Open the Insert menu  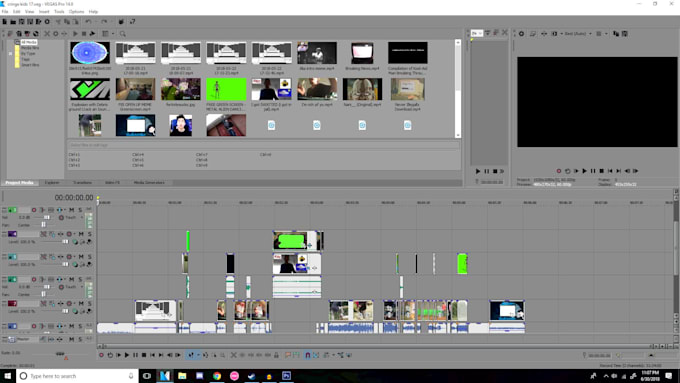point(44,12)
